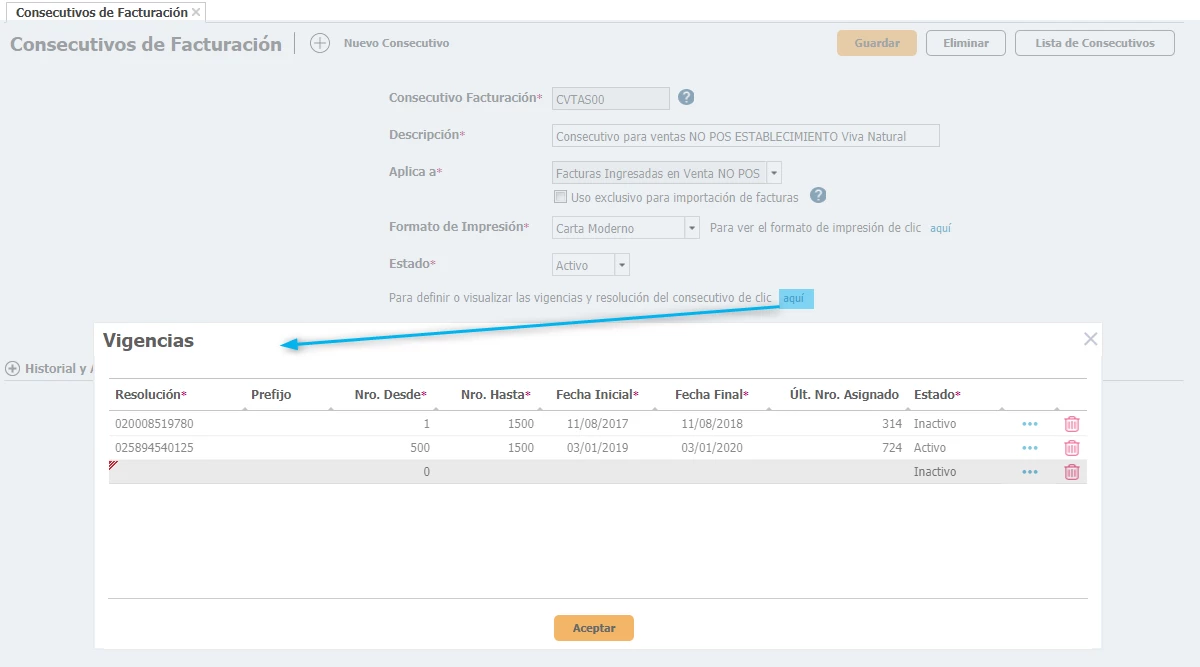The image size is (1200, 667).
Task: Close the Vigencias dialog with the X
Action: click(x=1090, y=339)
